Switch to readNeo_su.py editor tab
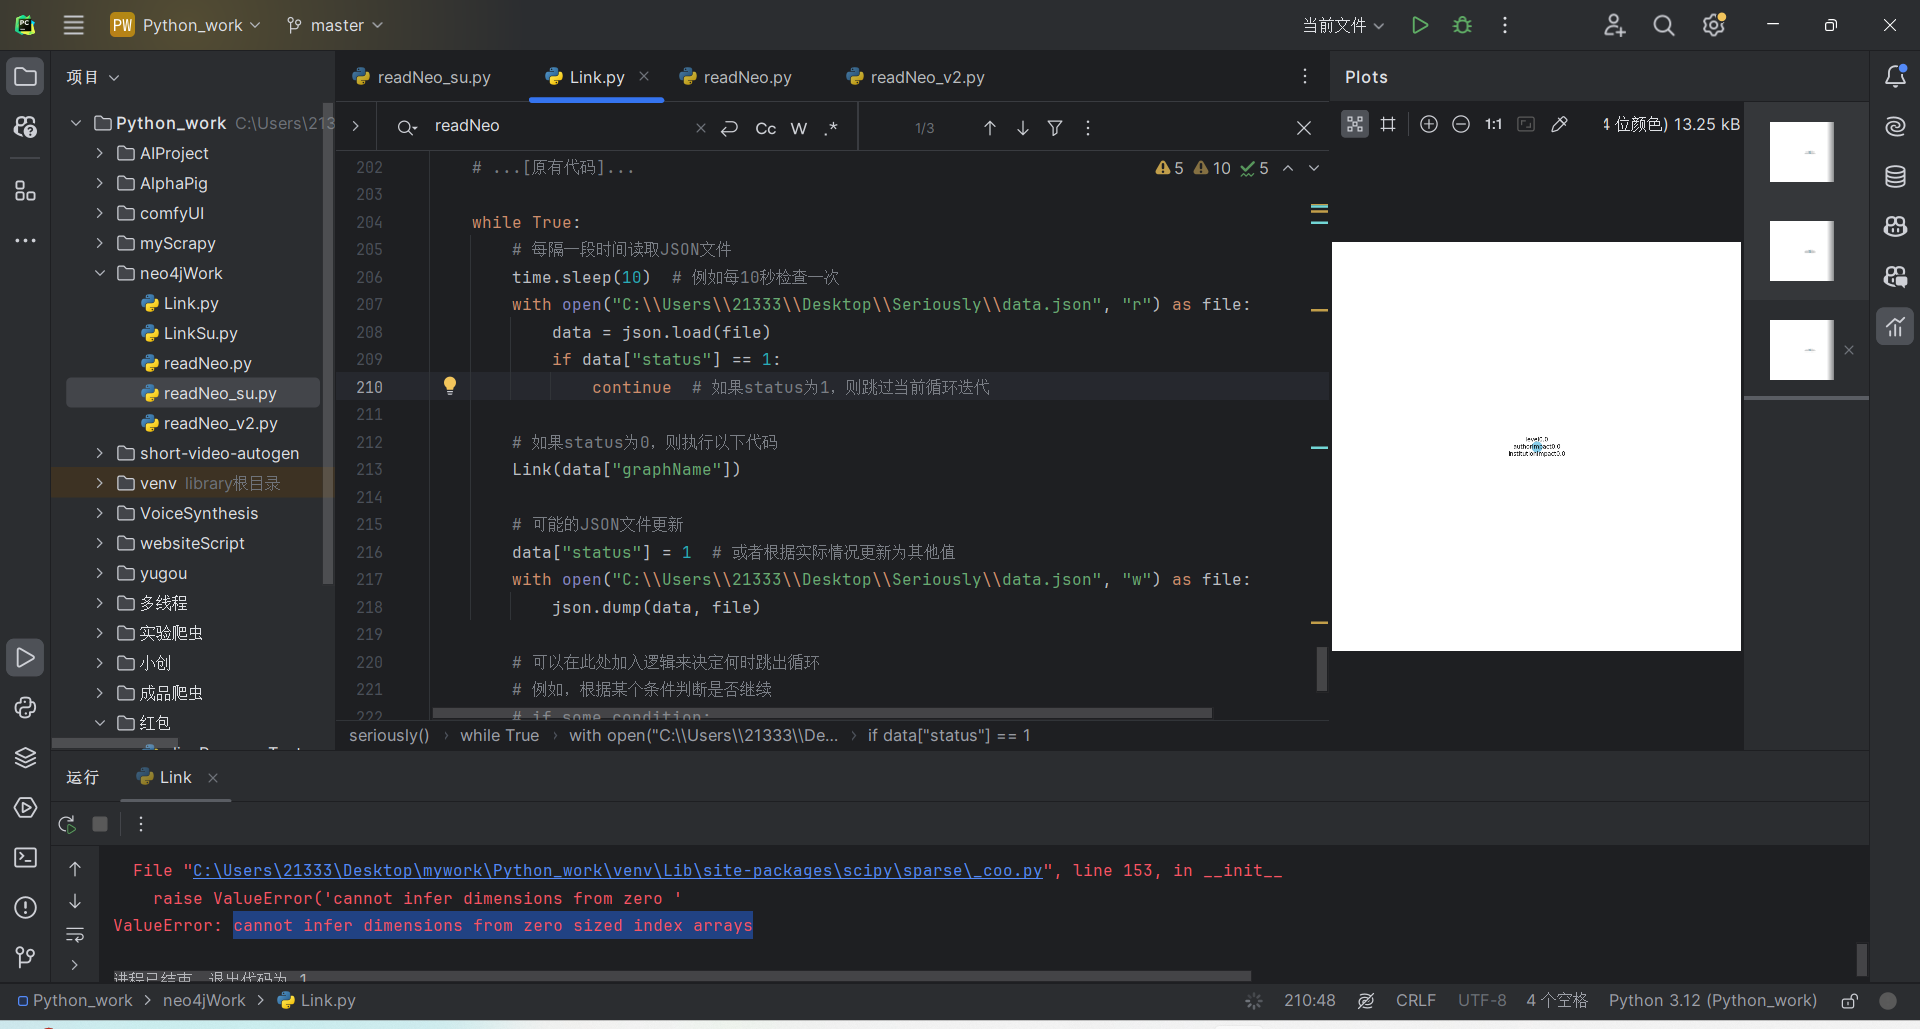1920x1029 pixels. 421,77
